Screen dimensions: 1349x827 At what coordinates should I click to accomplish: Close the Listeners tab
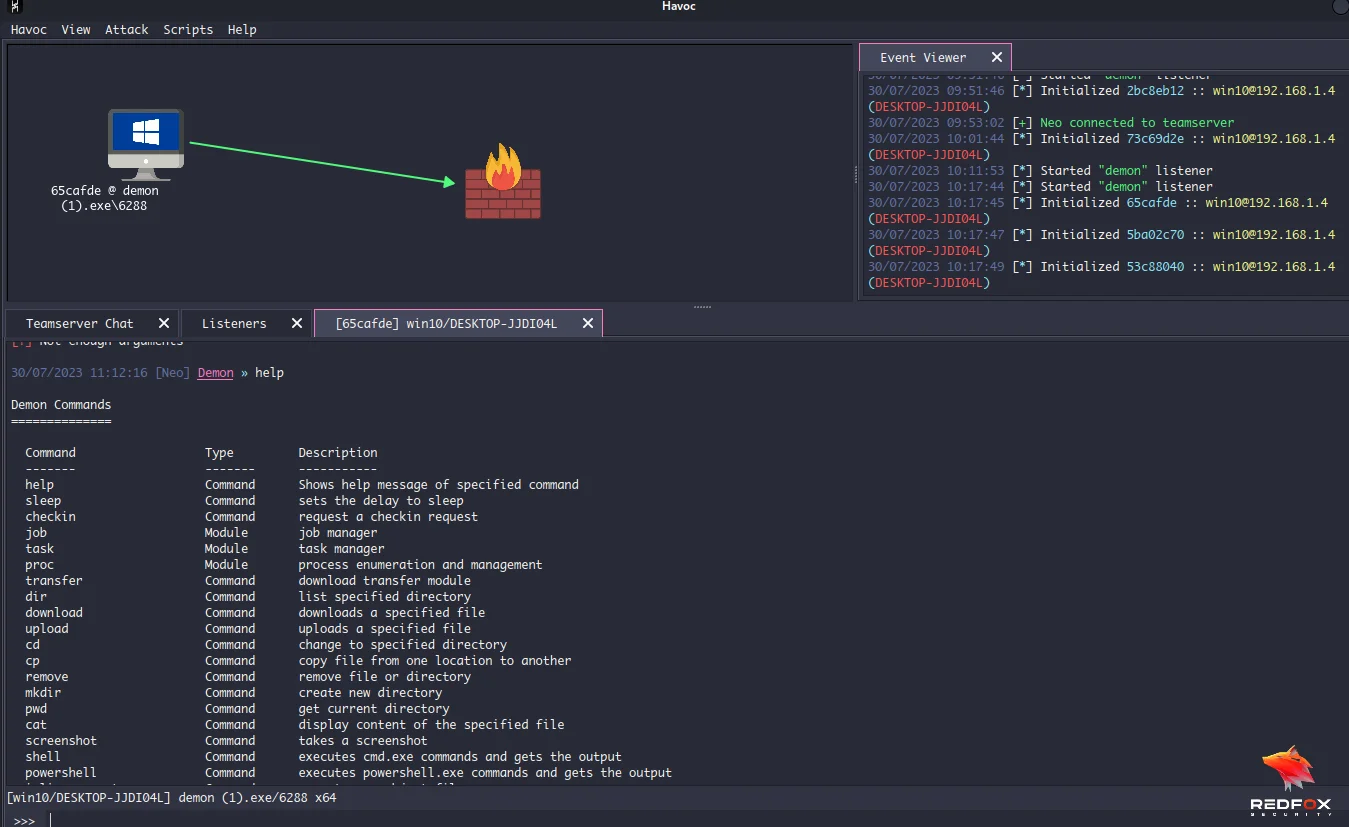(296, 323)
